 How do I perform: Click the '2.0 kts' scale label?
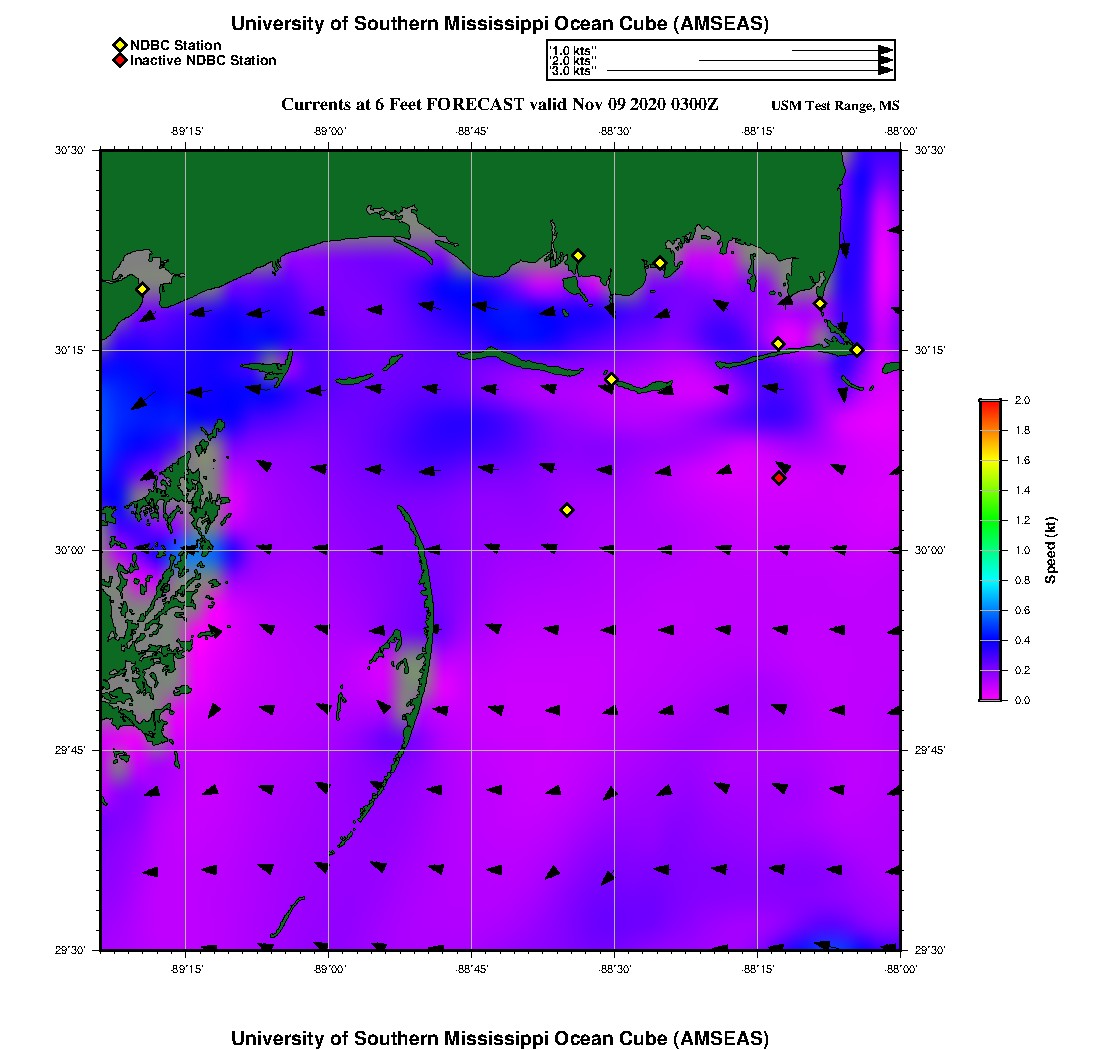point(572,60)
